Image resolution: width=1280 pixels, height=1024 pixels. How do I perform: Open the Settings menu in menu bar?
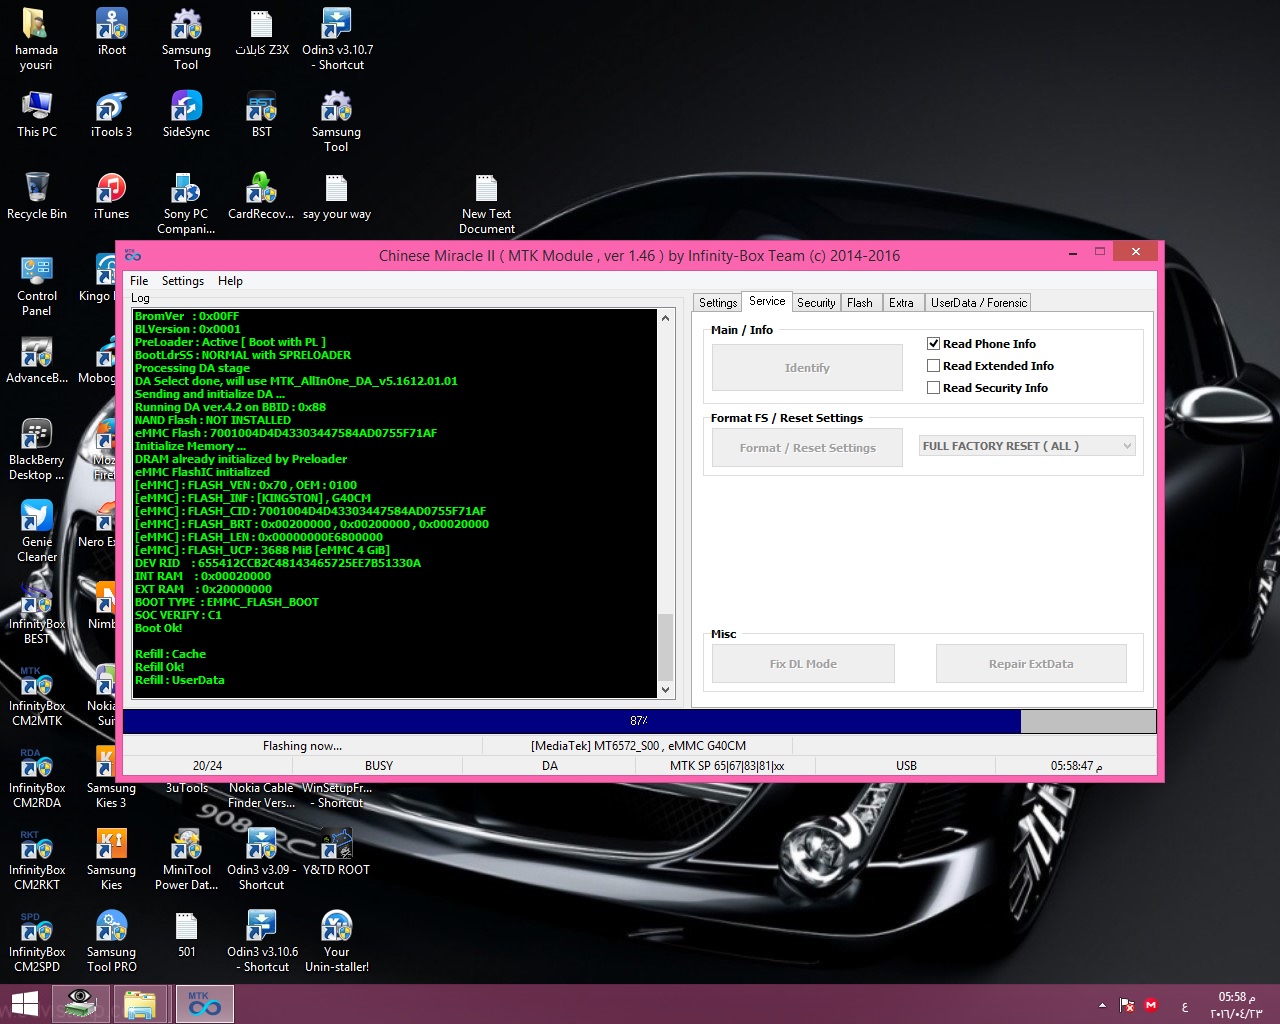(x=183, y=281)
